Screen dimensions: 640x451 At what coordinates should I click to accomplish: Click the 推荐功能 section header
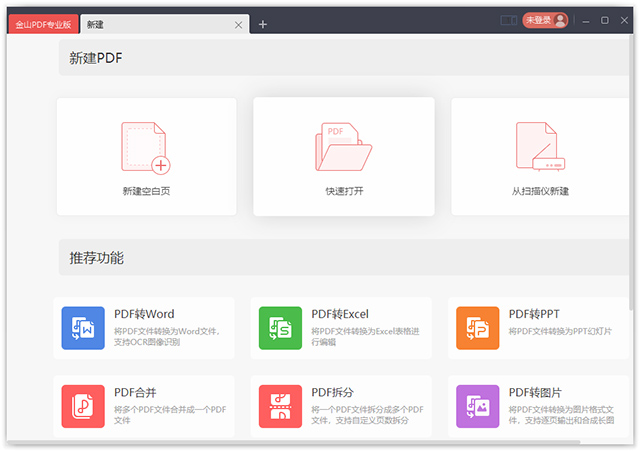pos(343,258)
